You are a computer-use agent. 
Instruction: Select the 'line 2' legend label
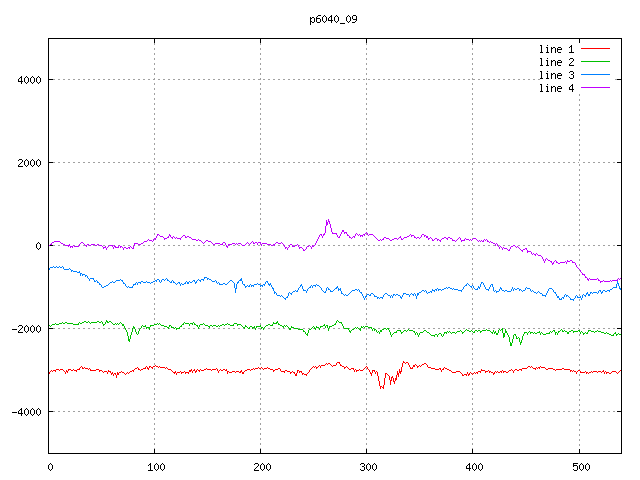coord(556,62)
